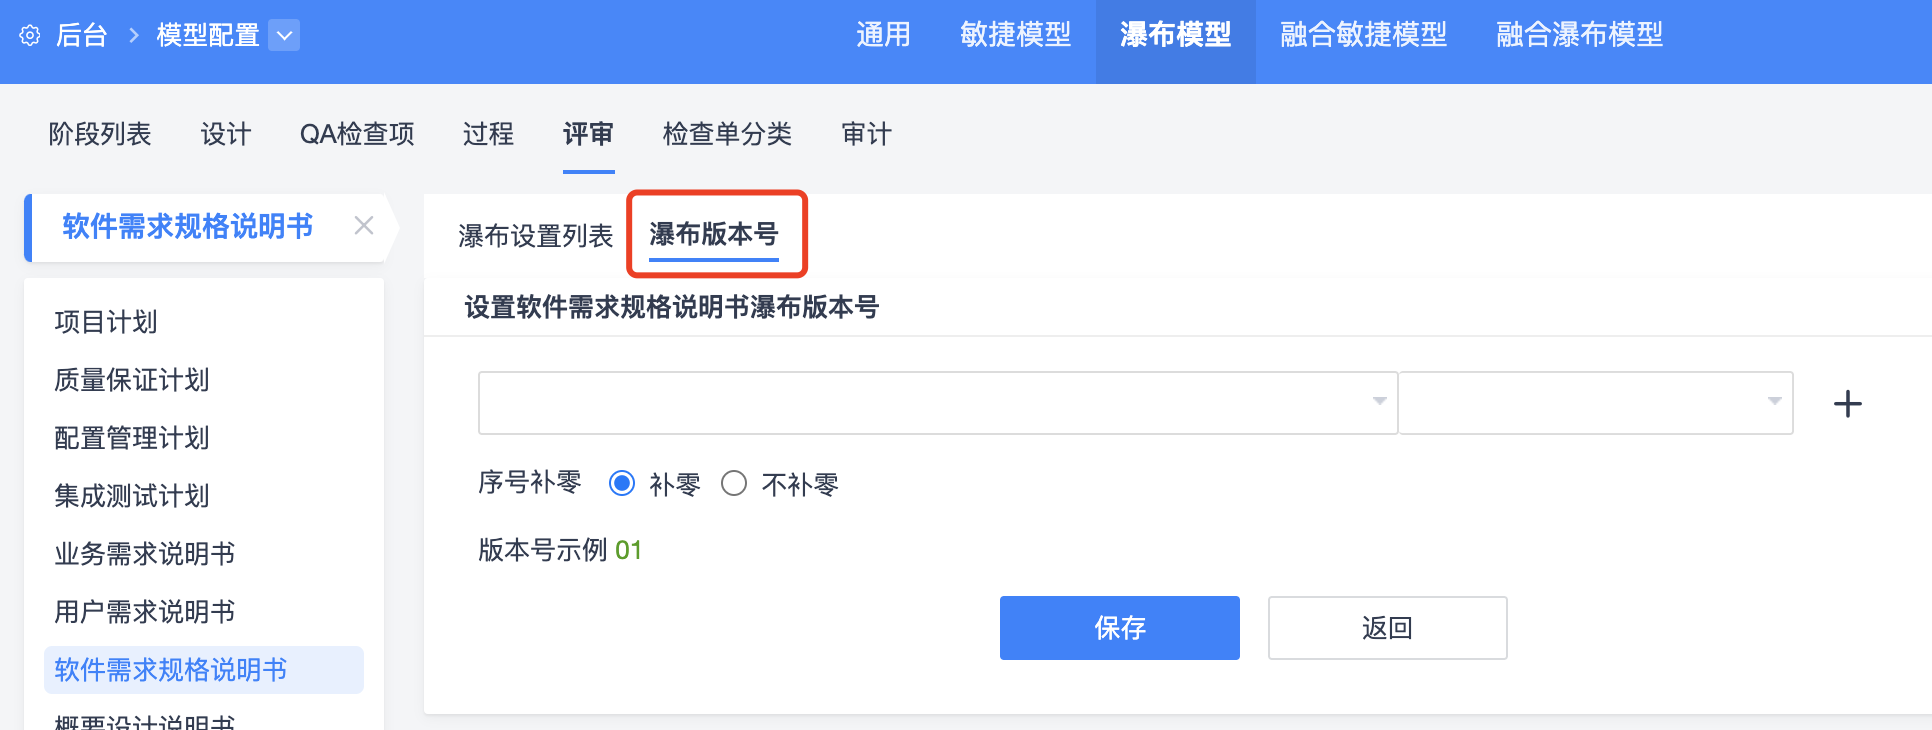1932x730 pixels.
Task: Expand the second smaller dropdown box
Action: 1595,403
